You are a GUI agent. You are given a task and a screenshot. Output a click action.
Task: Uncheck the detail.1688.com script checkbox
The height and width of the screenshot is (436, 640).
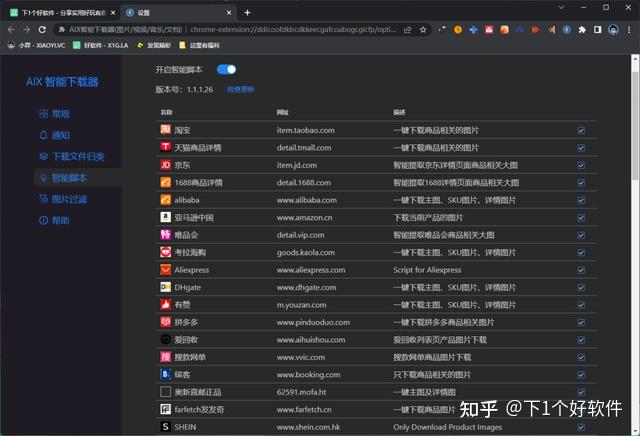click(x=581, y=182)
